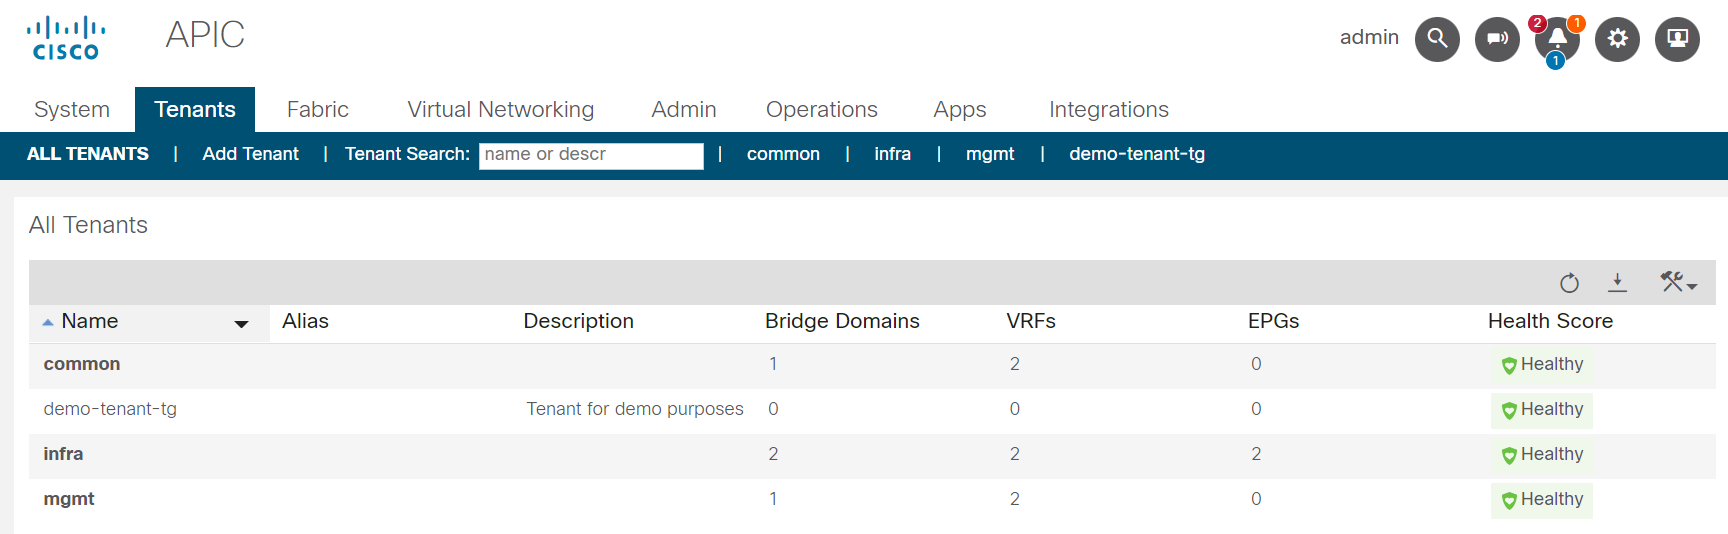Select the ALL TENANTS submenu item
This screenshot has width=1728, height=534.
88,154
